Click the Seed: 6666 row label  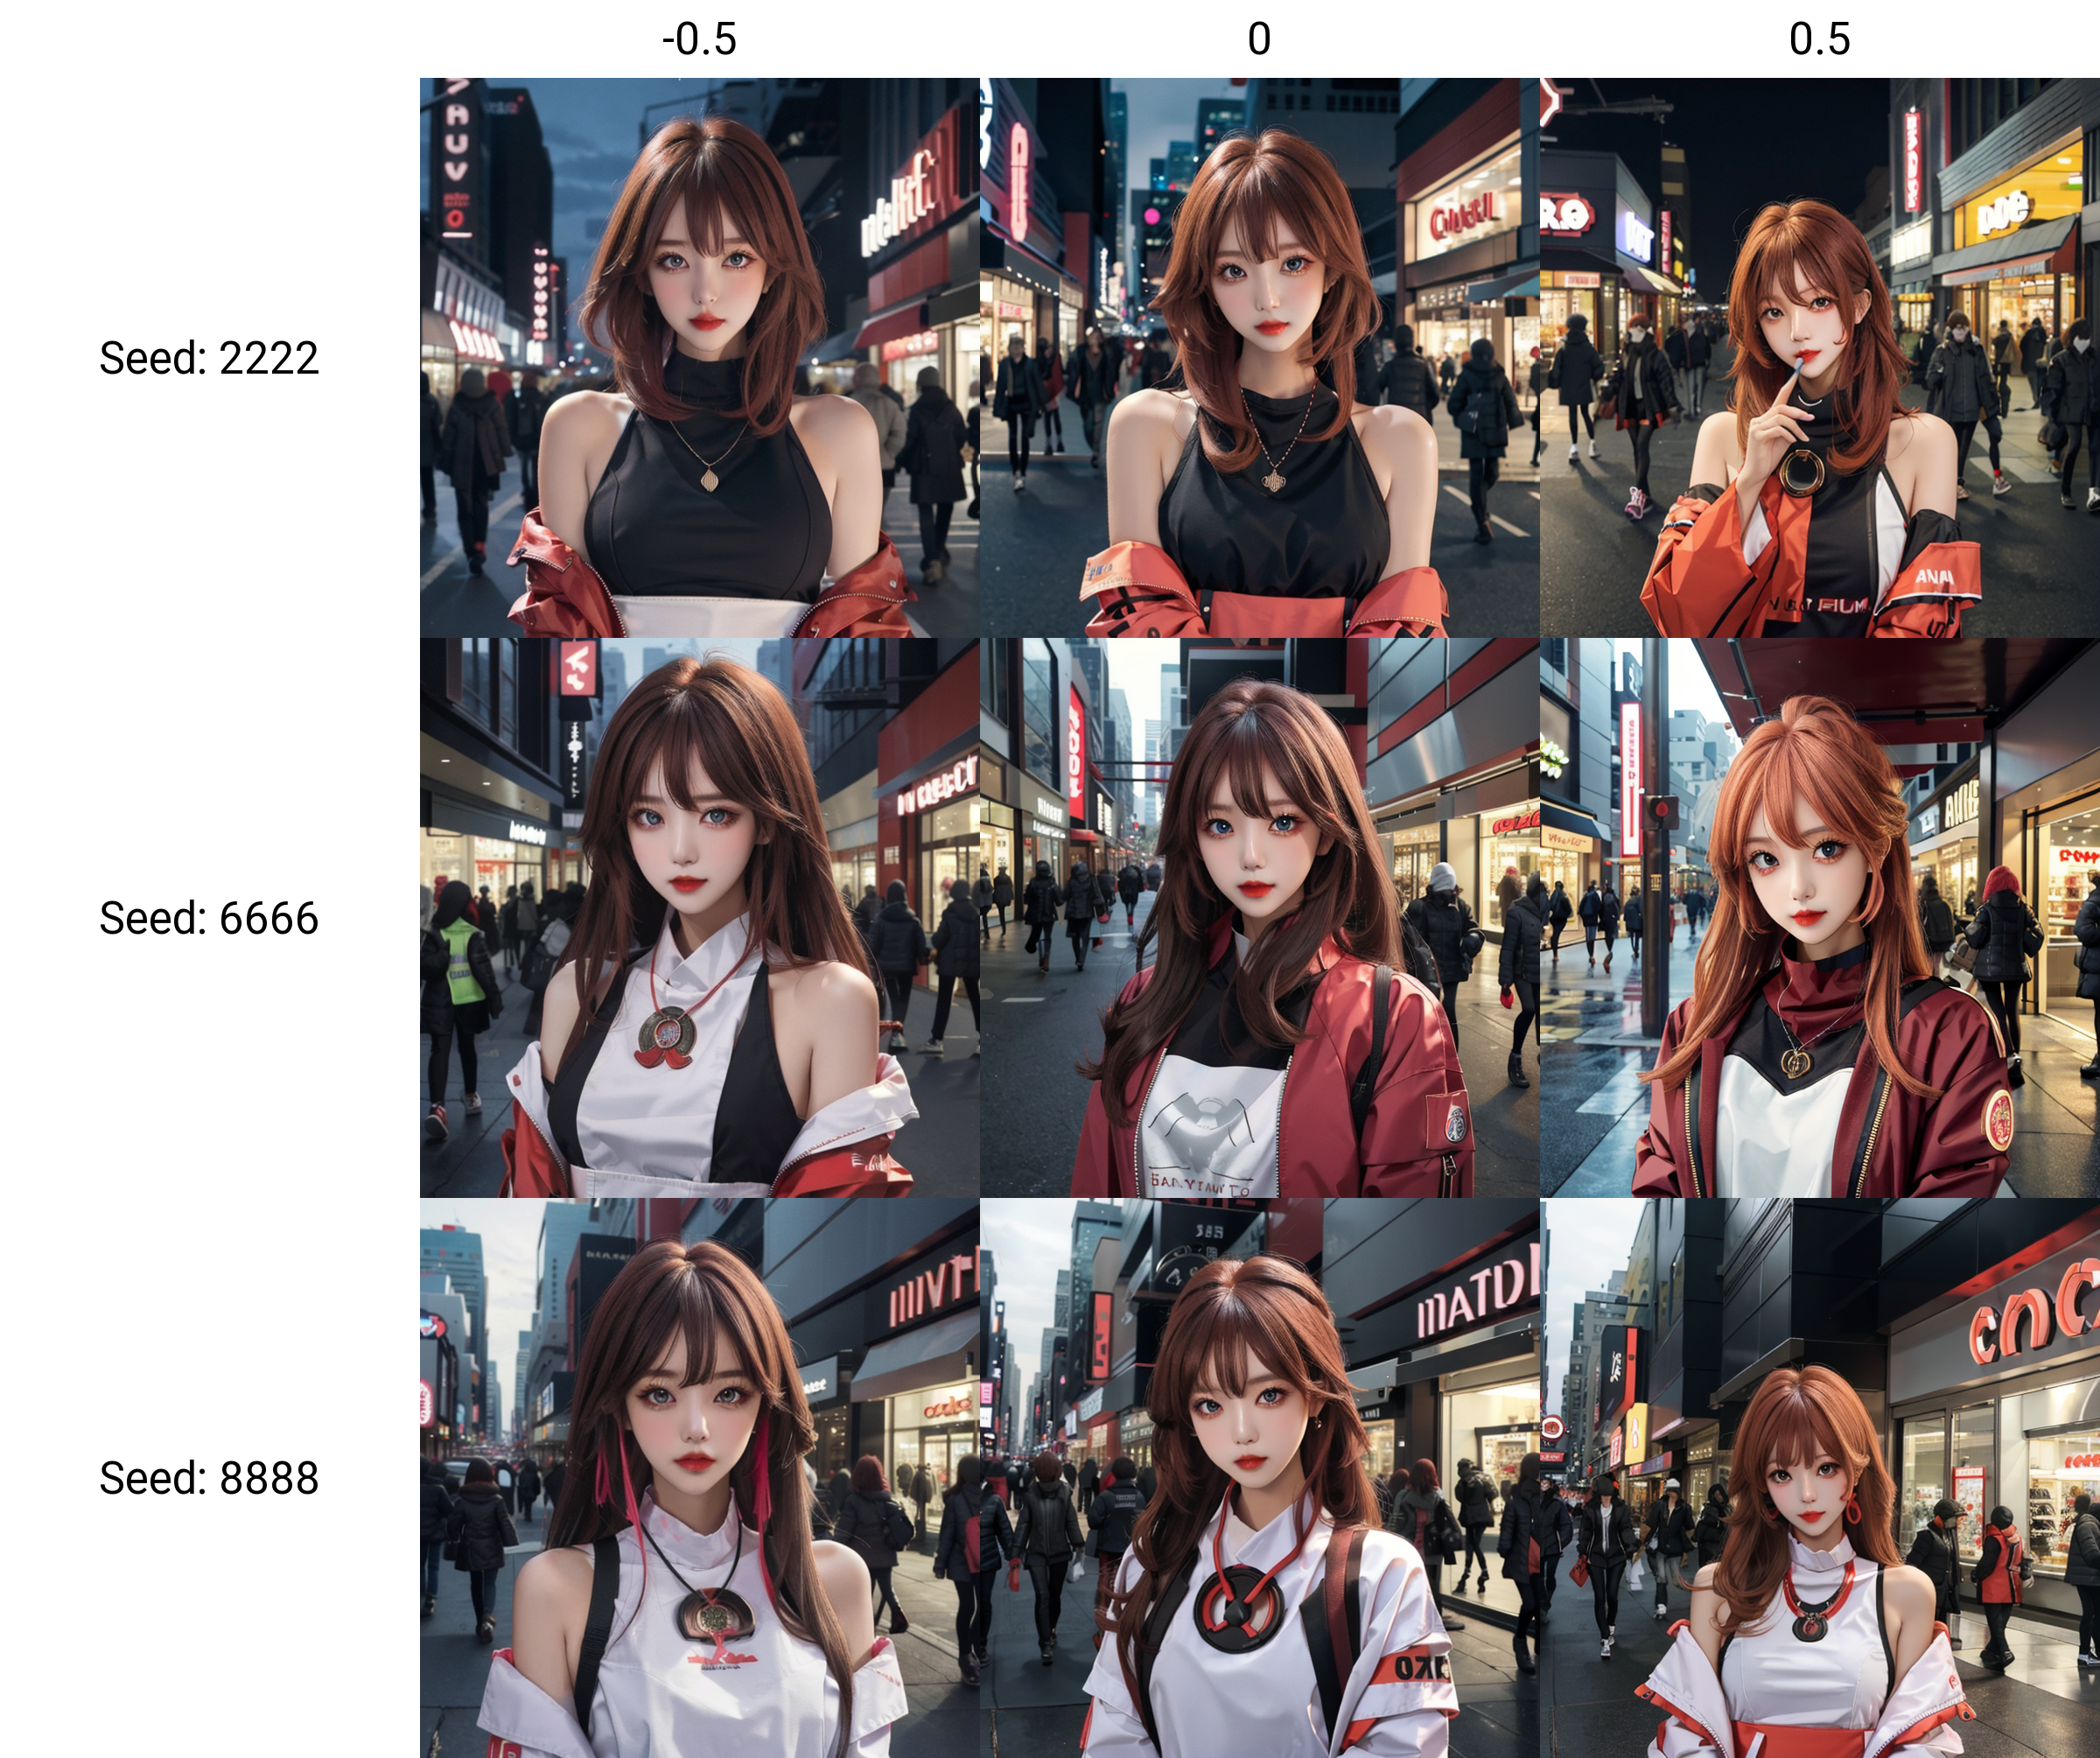(209, 918)
